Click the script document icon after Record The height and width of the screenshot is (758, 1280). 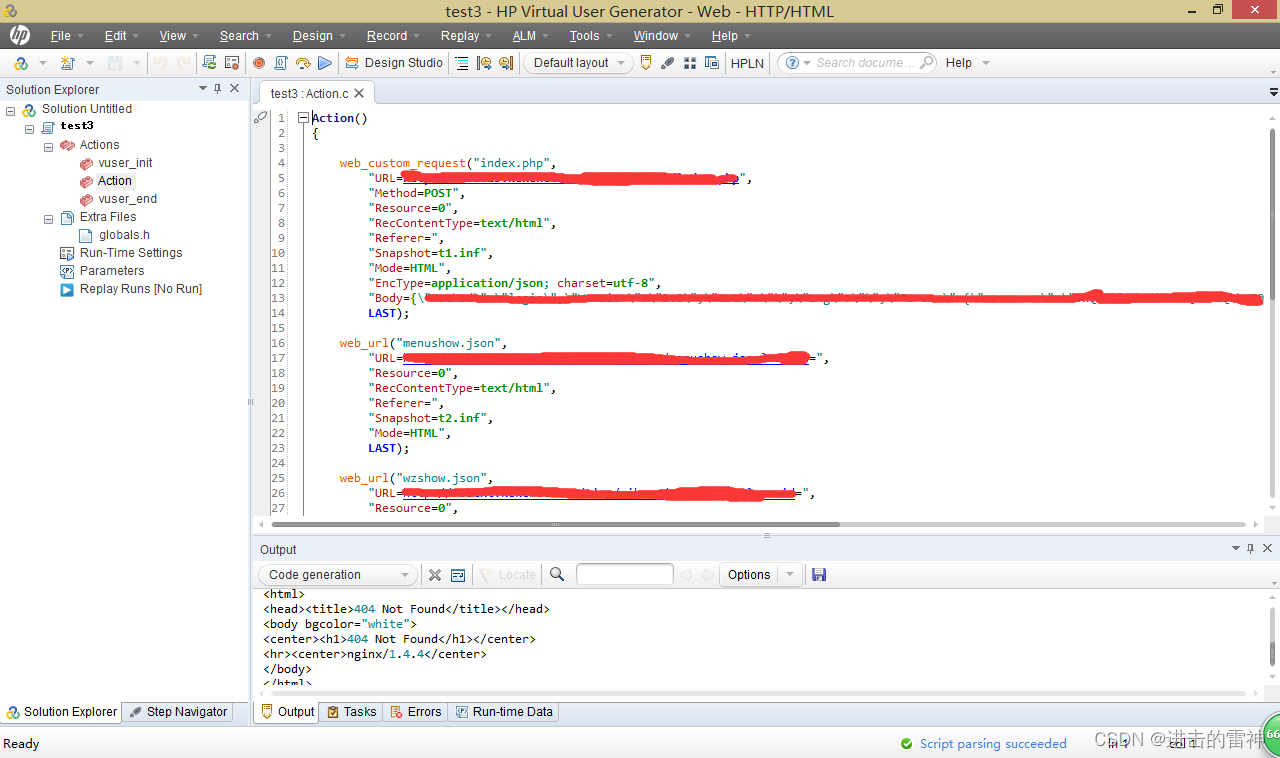tap(281, 63)
